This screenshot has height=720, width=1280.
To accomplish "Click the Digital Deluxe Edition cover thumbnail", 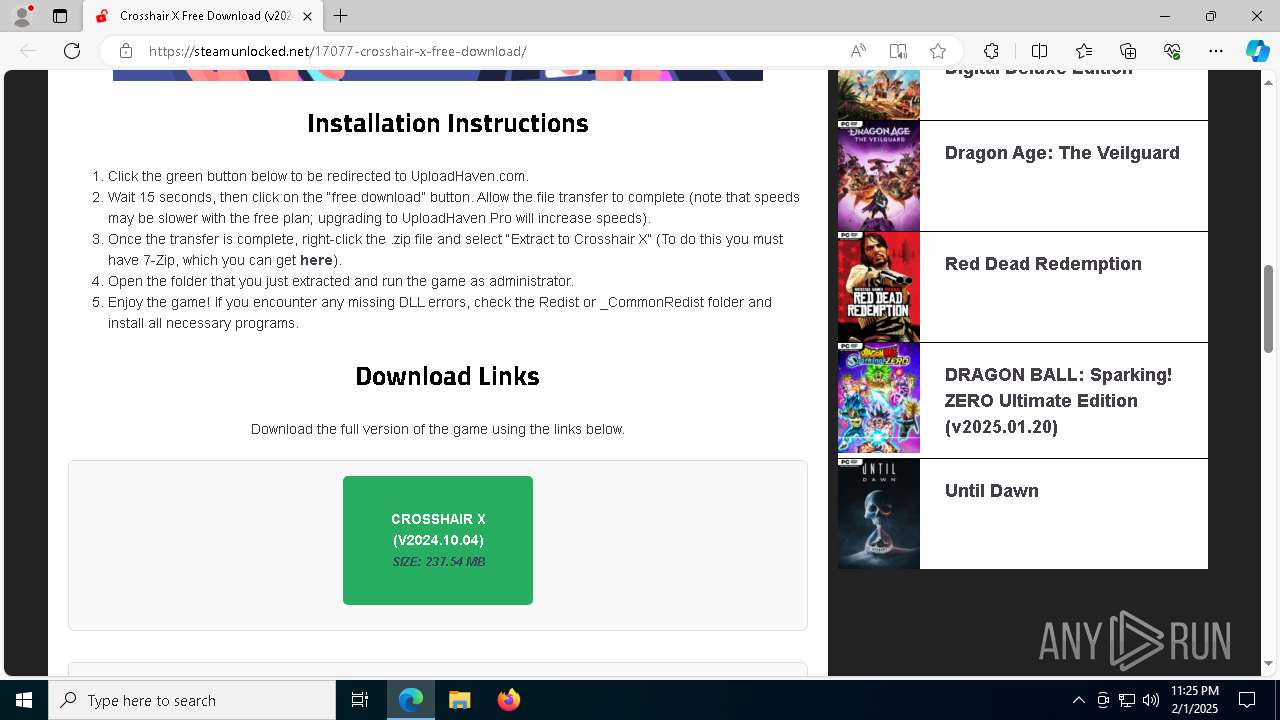I will pos(879,95).
